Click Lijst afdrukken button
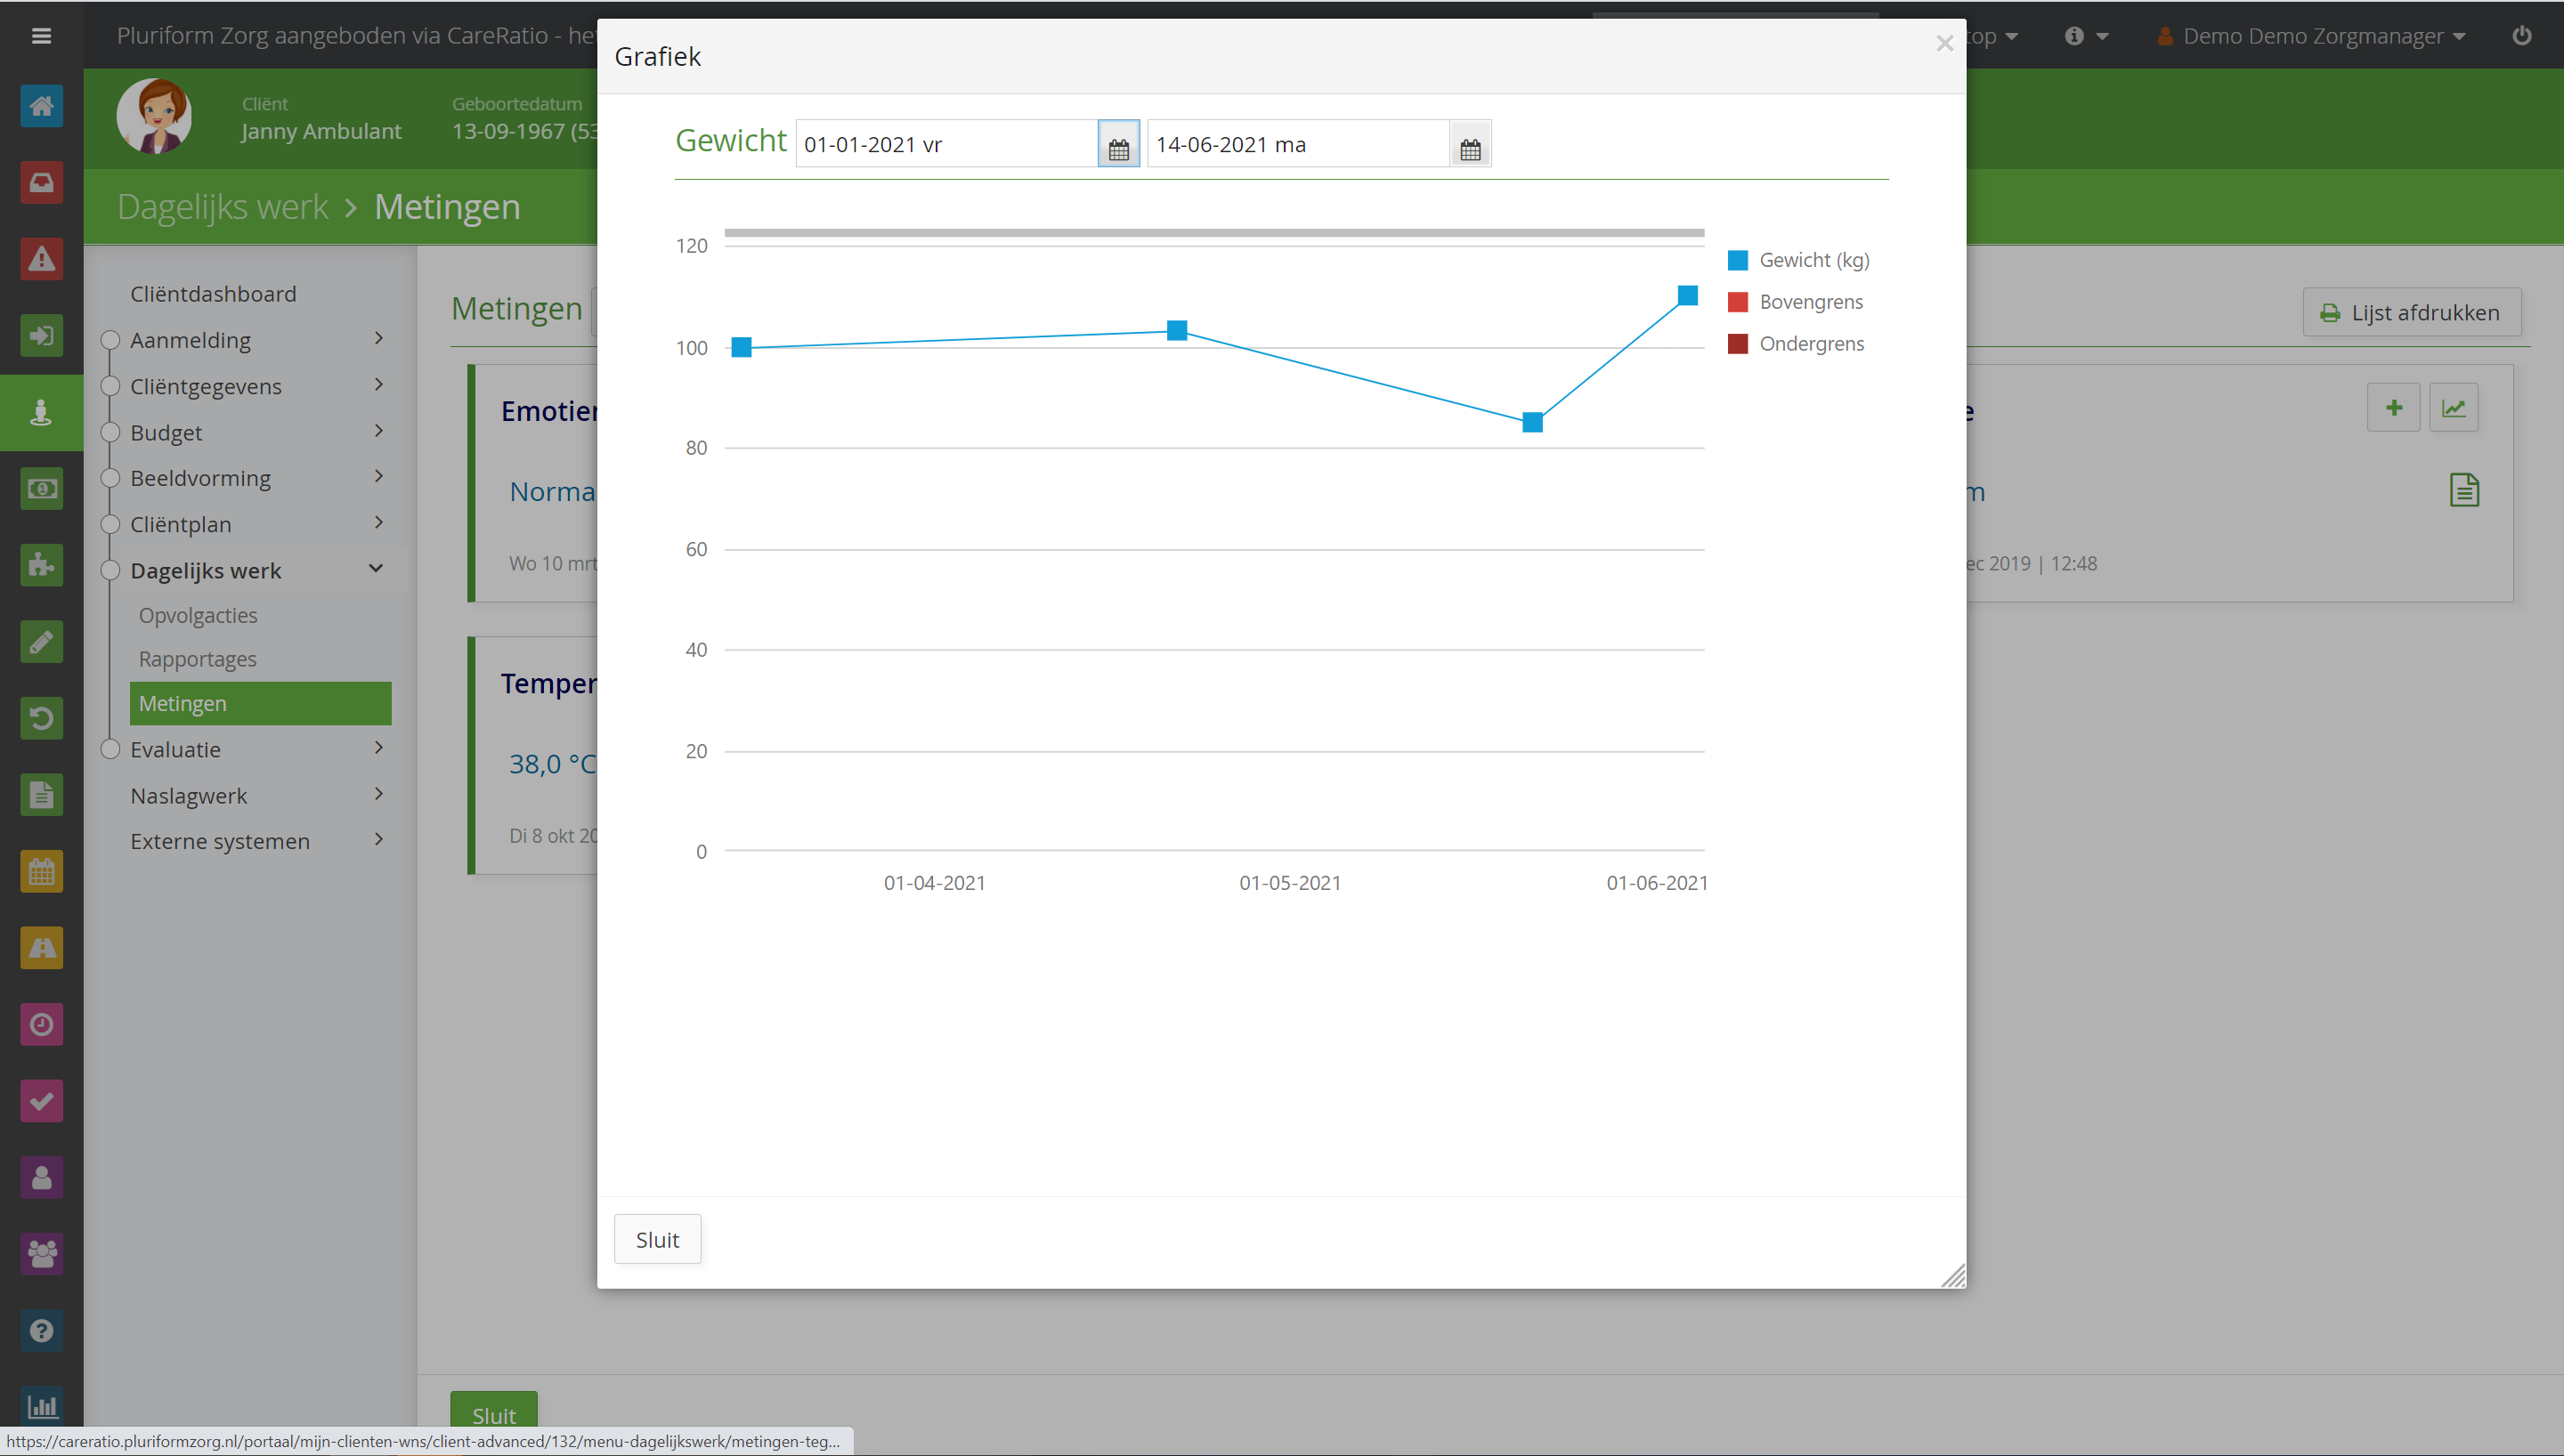The image size is (2564, 1456). click(x=2412, y=313)
